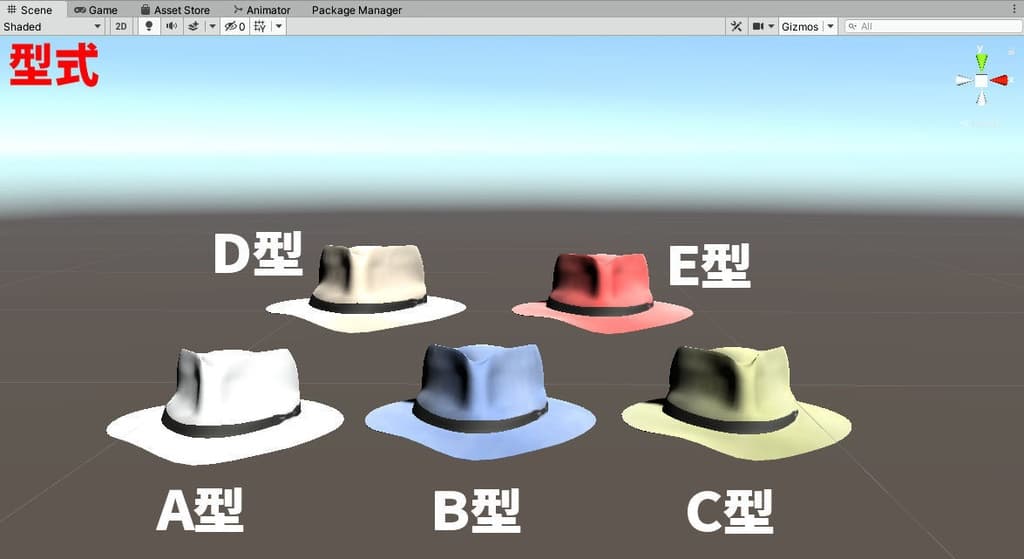Viewport: 1024px width, 559px height.
Task: Expand the Gizmos dropdown arrow
Action: [x=830, y=26]
